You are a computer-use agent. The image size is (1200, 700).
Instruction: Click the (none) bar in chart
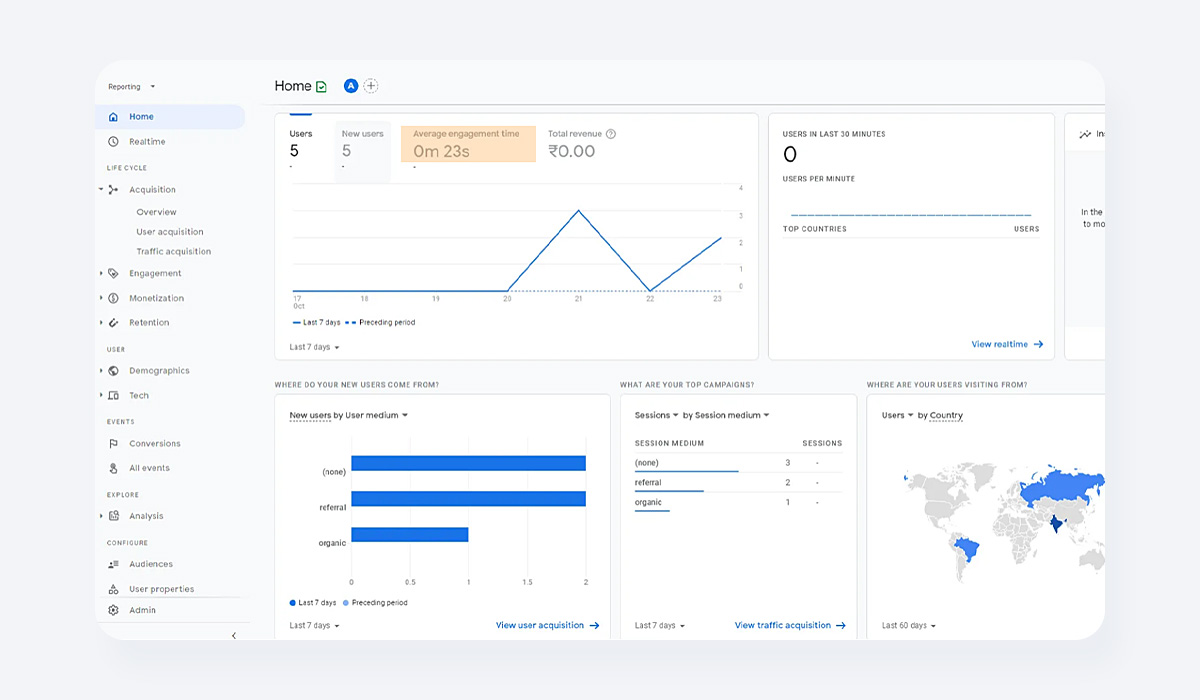click(468, 463)
